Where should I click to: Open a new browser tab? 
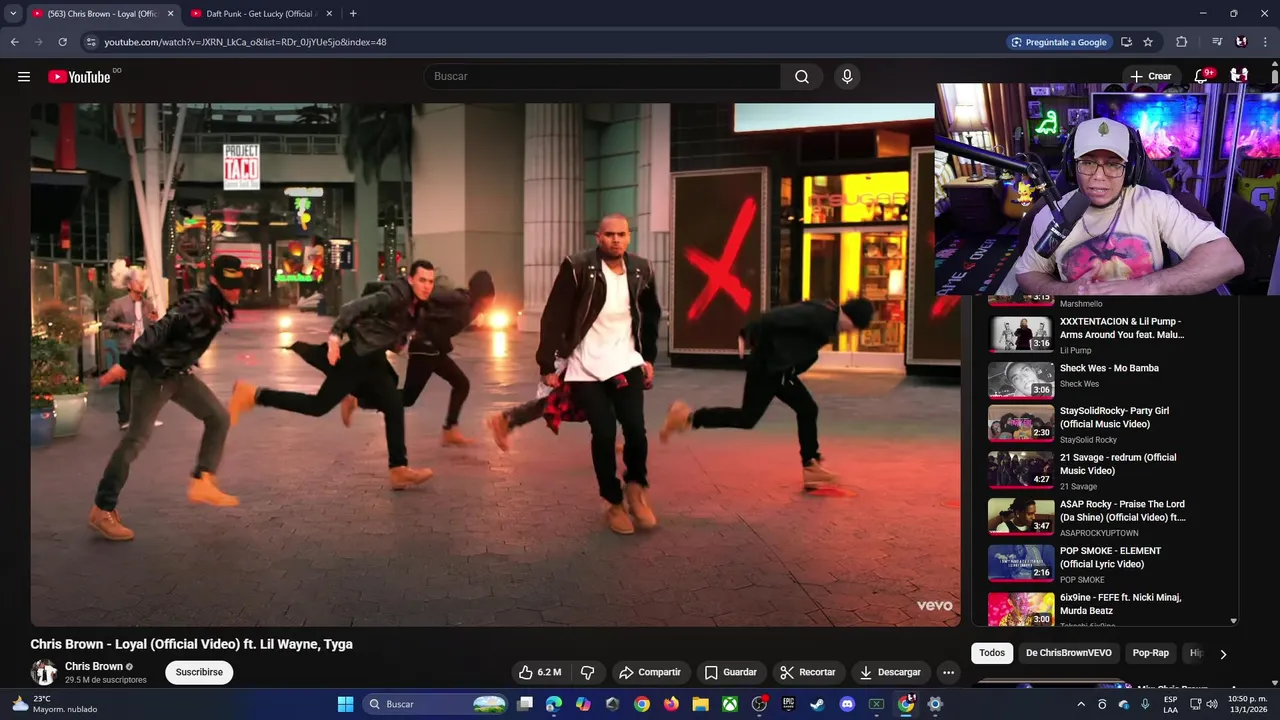(x=353, y=14)
